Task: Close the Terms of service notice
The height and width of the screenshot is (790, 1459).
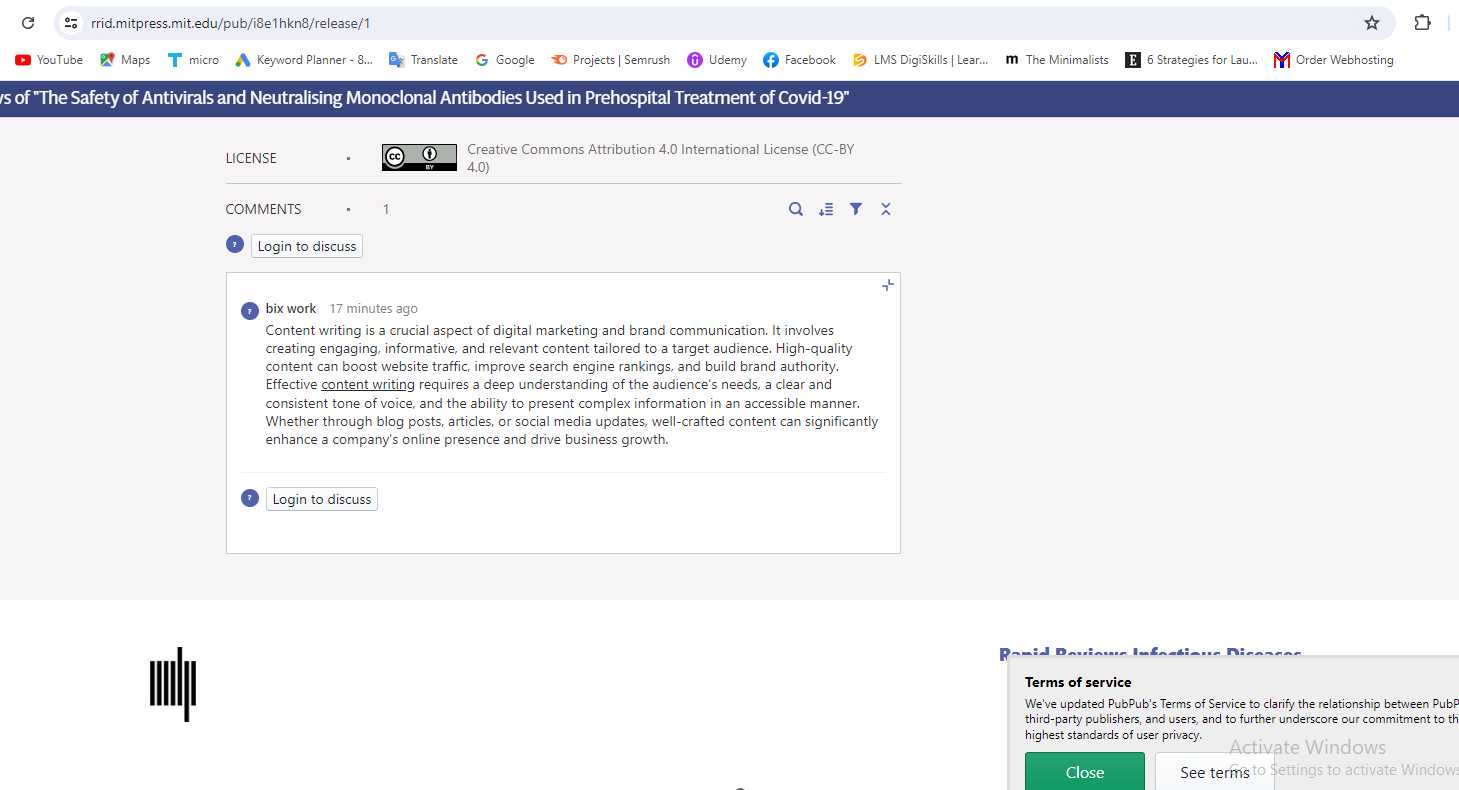Action: [x=1084, y=772]
